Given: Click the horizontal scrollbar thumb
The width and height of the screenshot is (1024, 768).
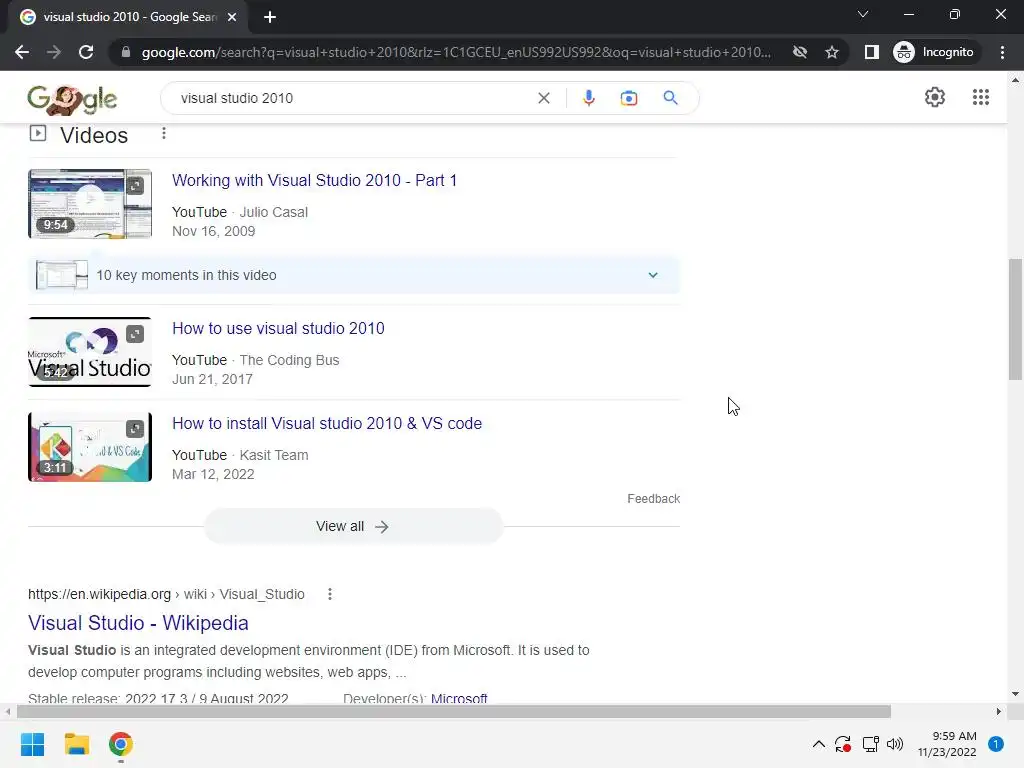Looking at the screenshot, I should pyautogui.click(x=454, y=711).
